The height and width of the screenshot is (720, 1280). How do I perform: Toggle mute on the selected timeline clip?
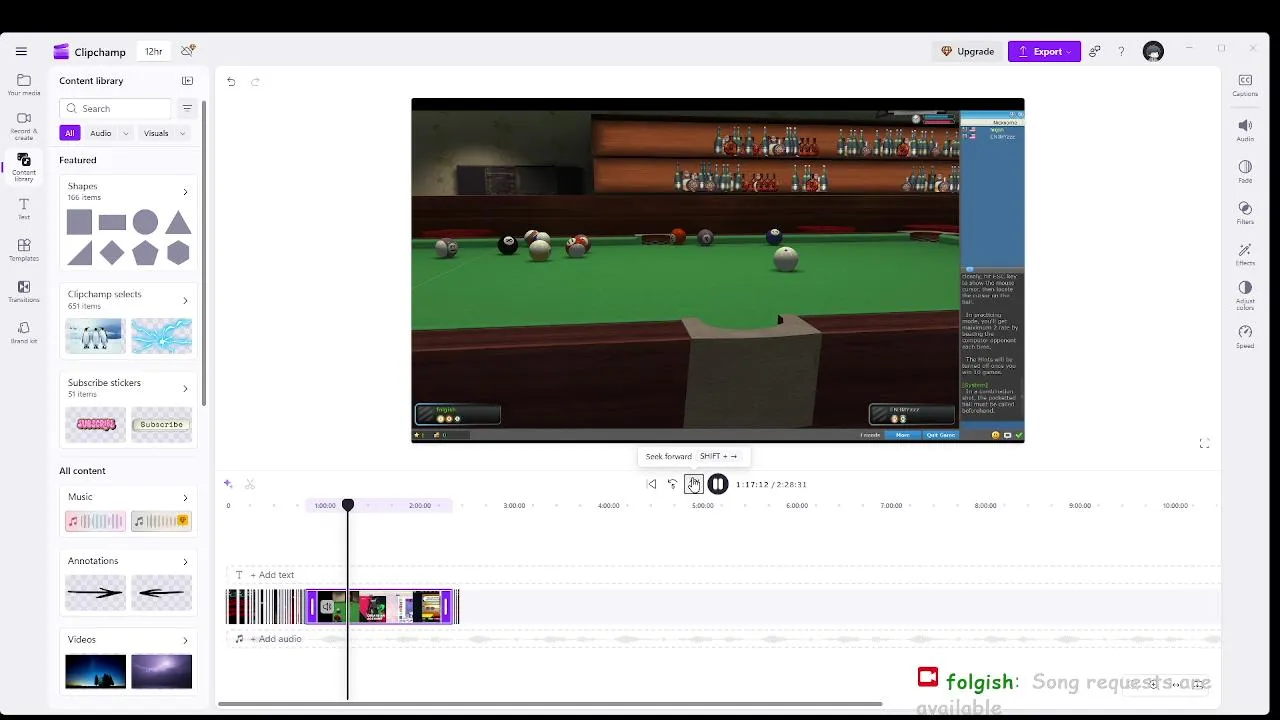[x=327, y=607]
